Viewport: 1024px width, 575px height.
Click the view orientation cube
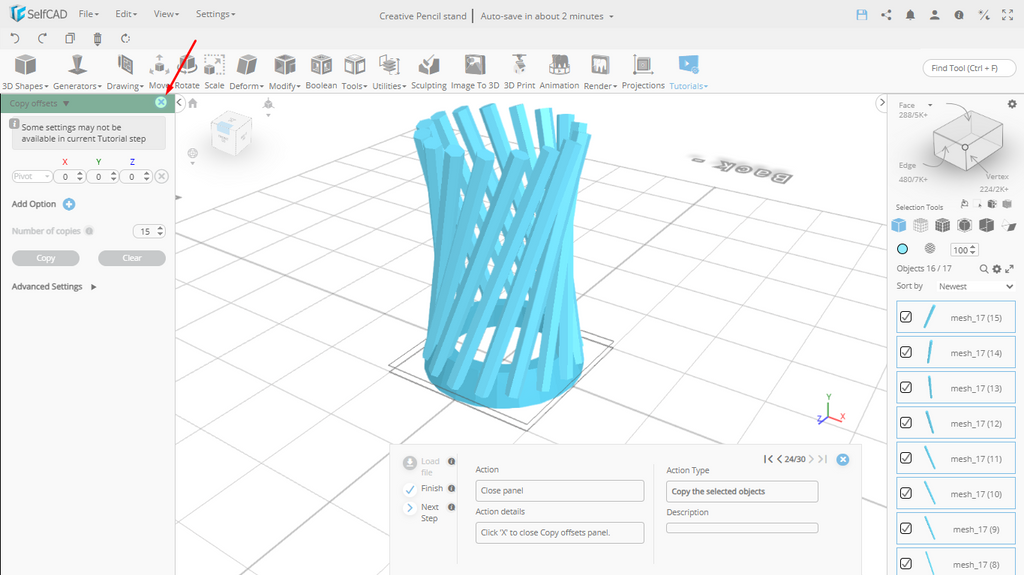(x=230, y=133)
